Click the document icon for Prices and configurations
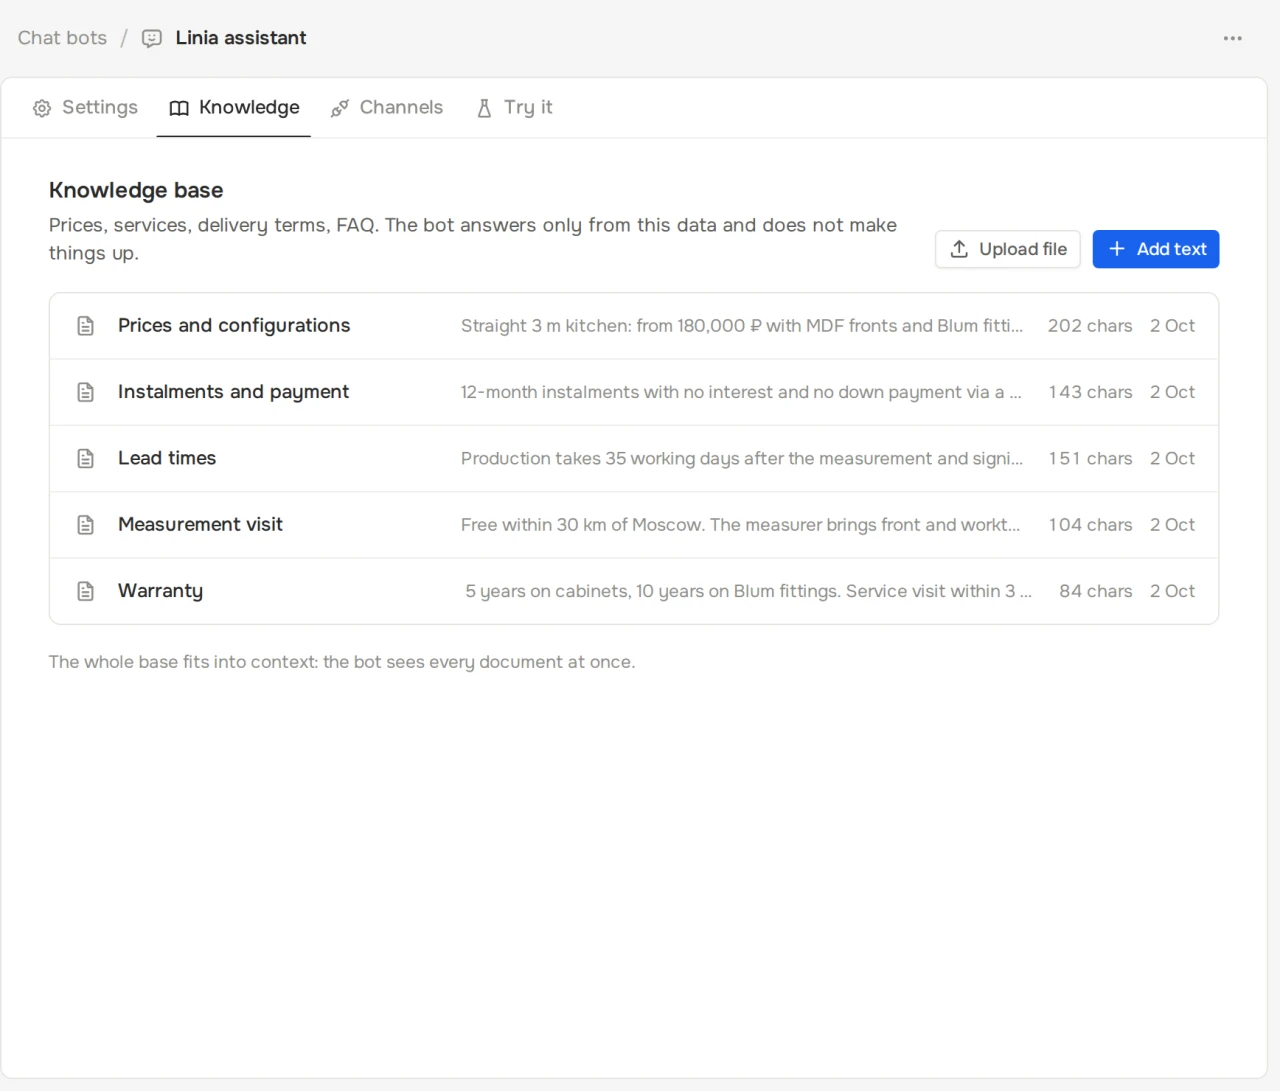The width and height of the screenshot is (1280, 1091). point(86,326)
